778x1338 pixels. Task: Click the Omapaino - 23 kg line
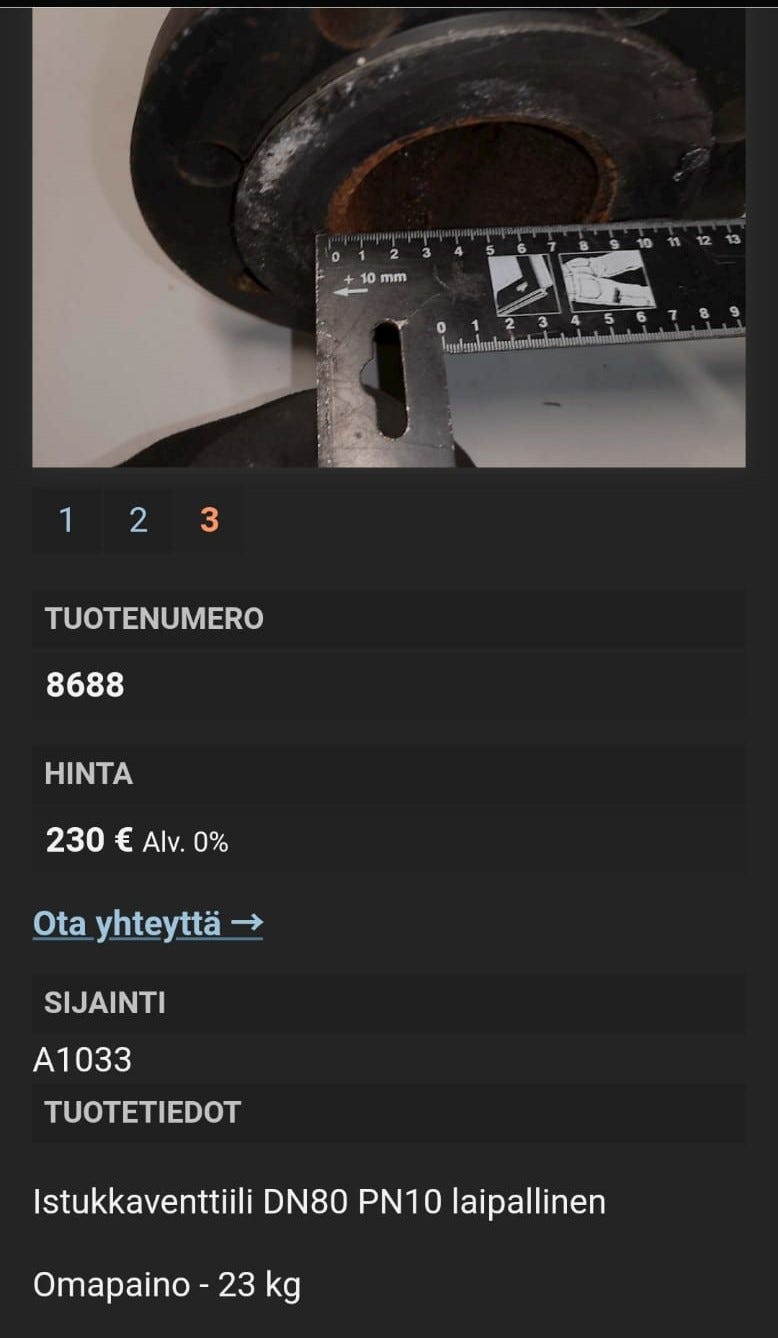(167, 1285)
